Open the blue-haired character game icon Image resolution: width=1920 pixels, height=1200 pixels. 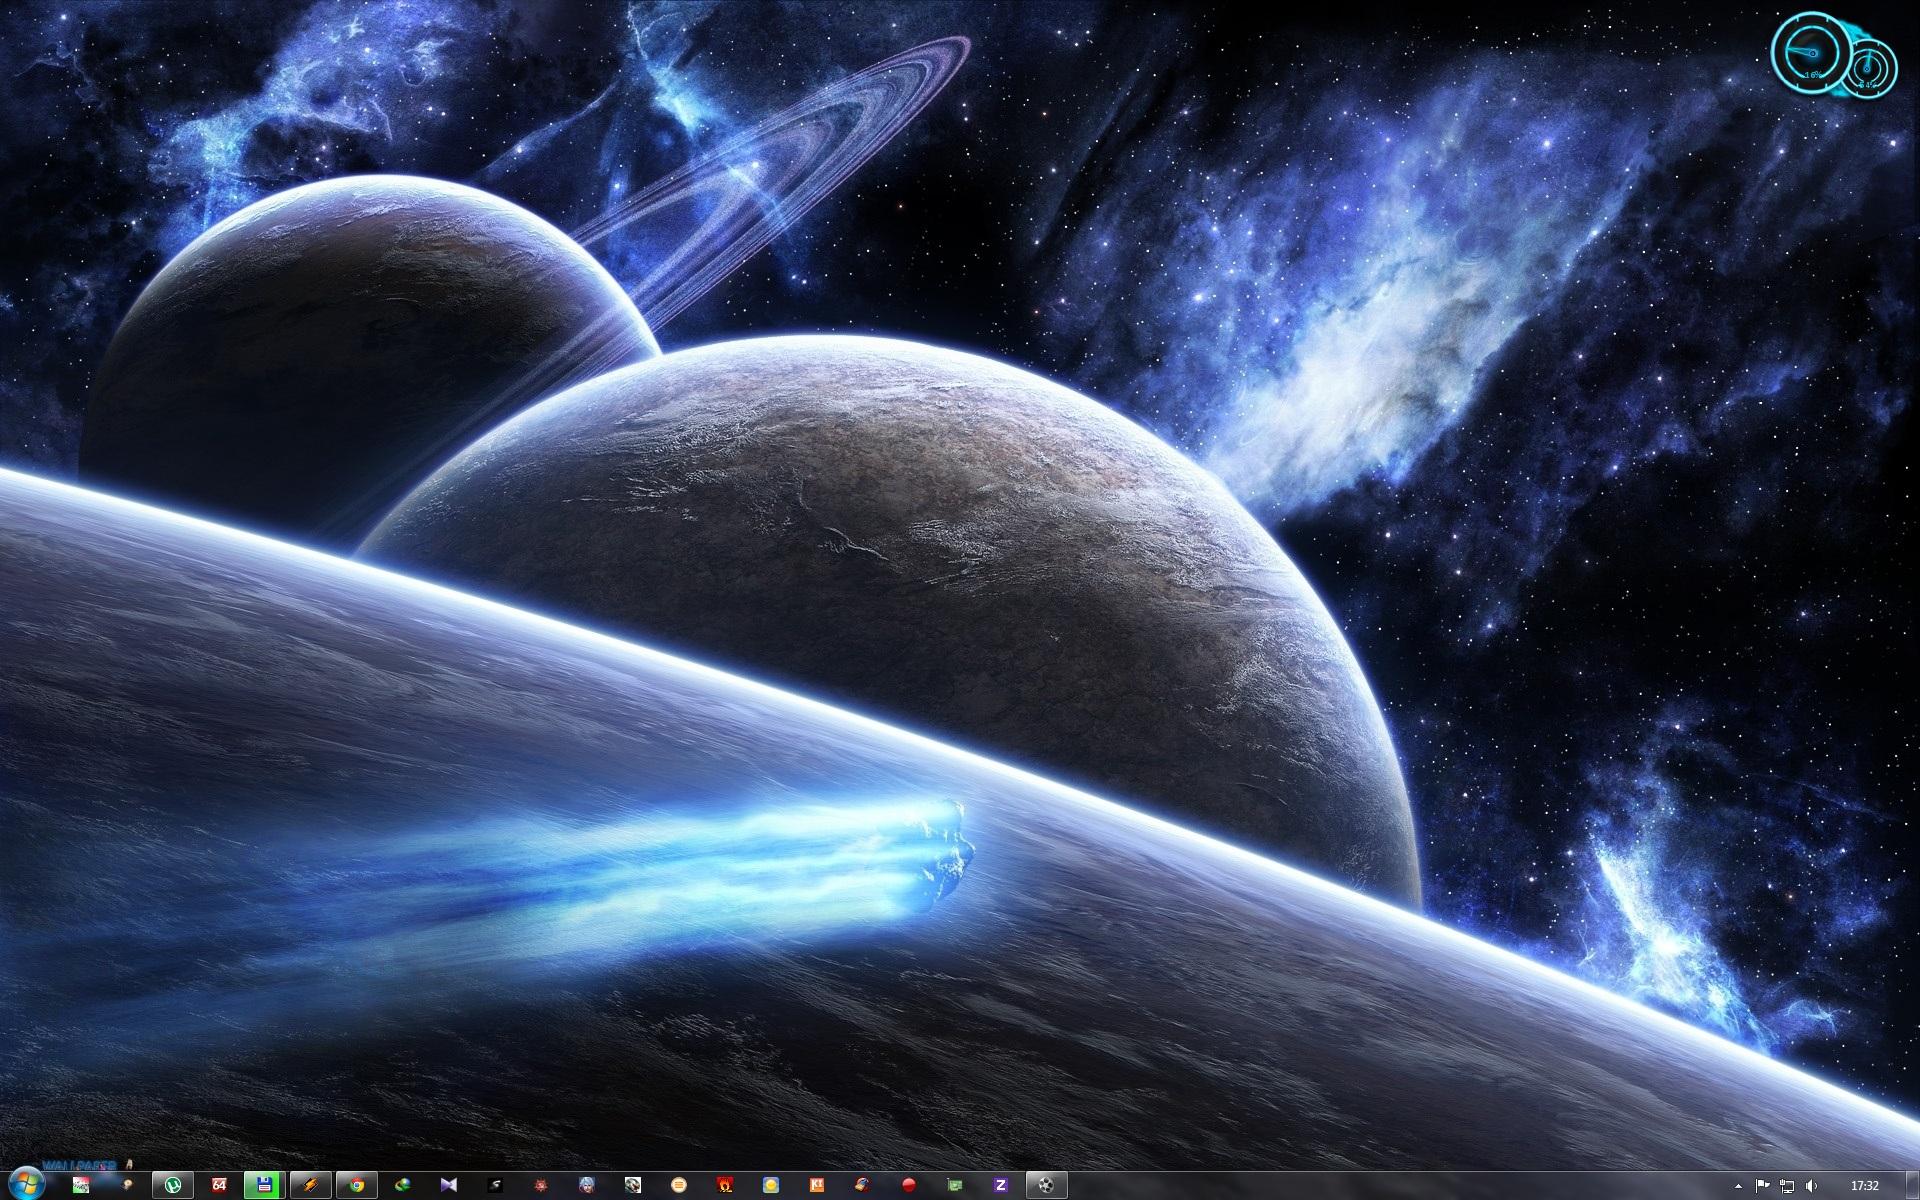[x=587, y=1186]
